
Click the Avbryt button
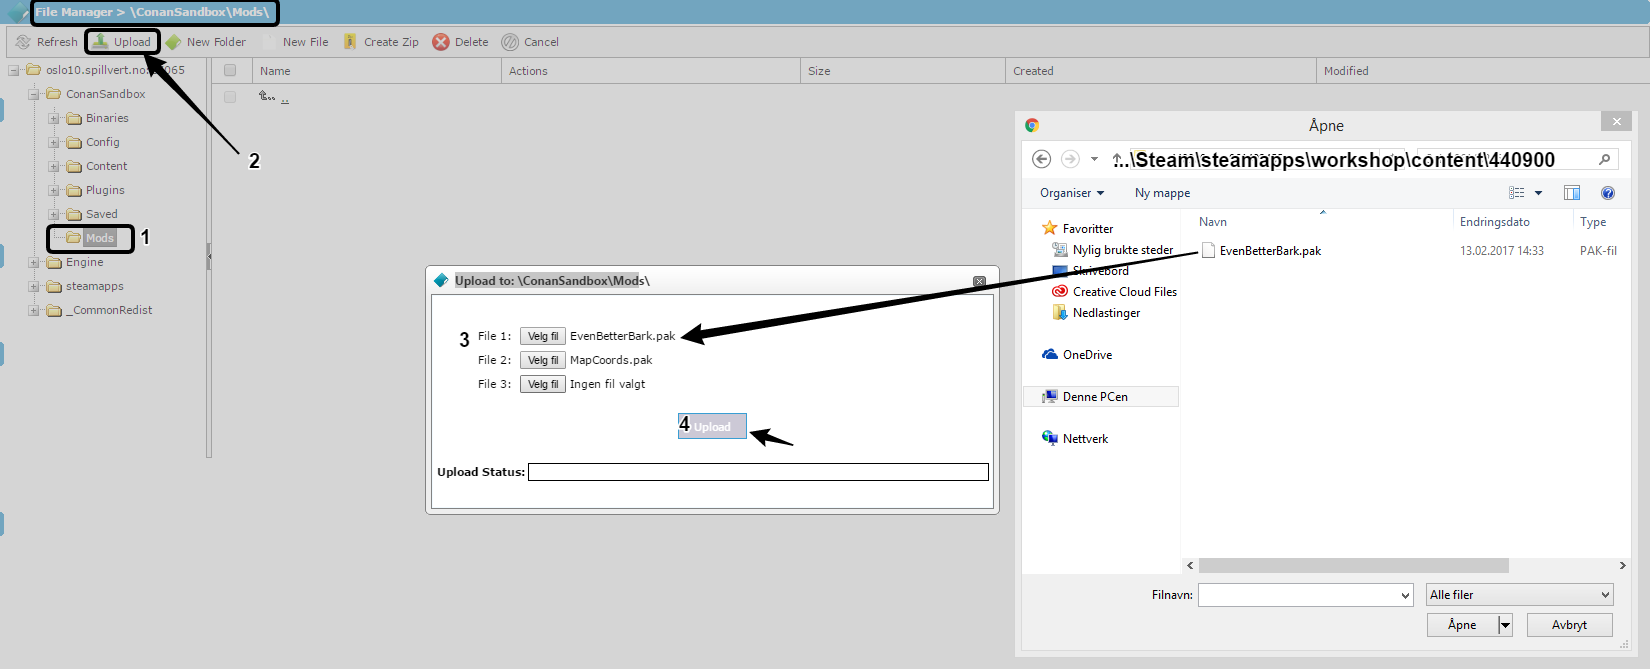(1570, 625)
